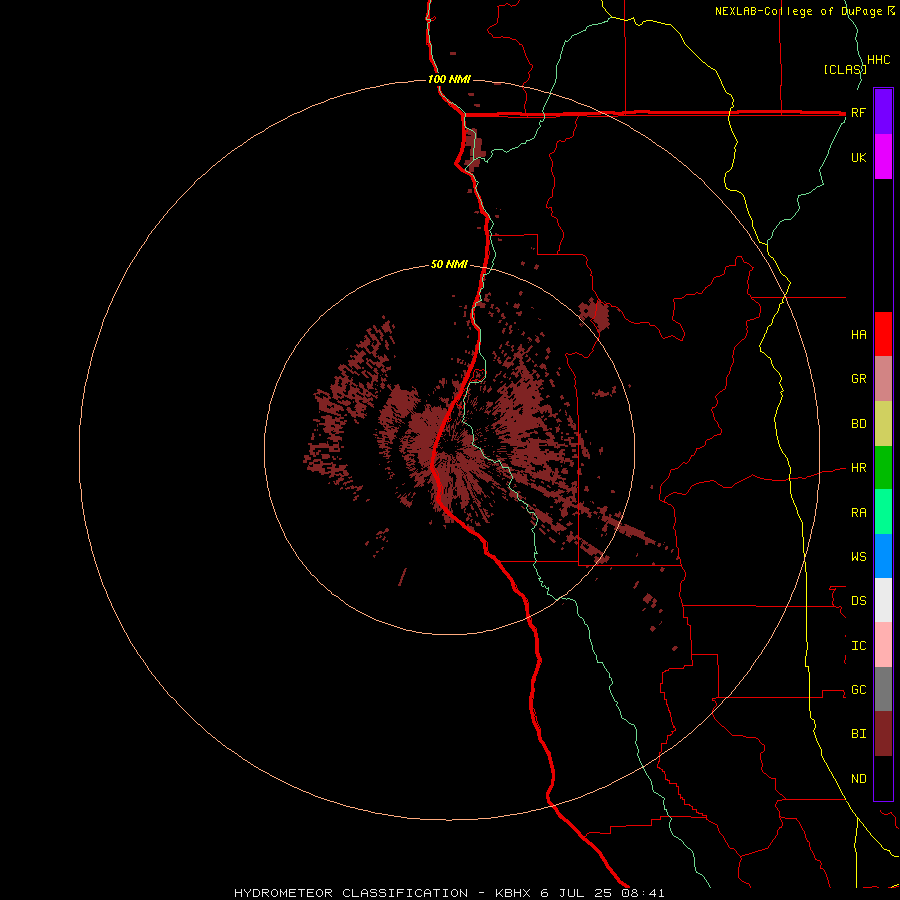Click the '50 NMI' range ring label
This screenshot has width=900, height=900.
coord(449,264)
